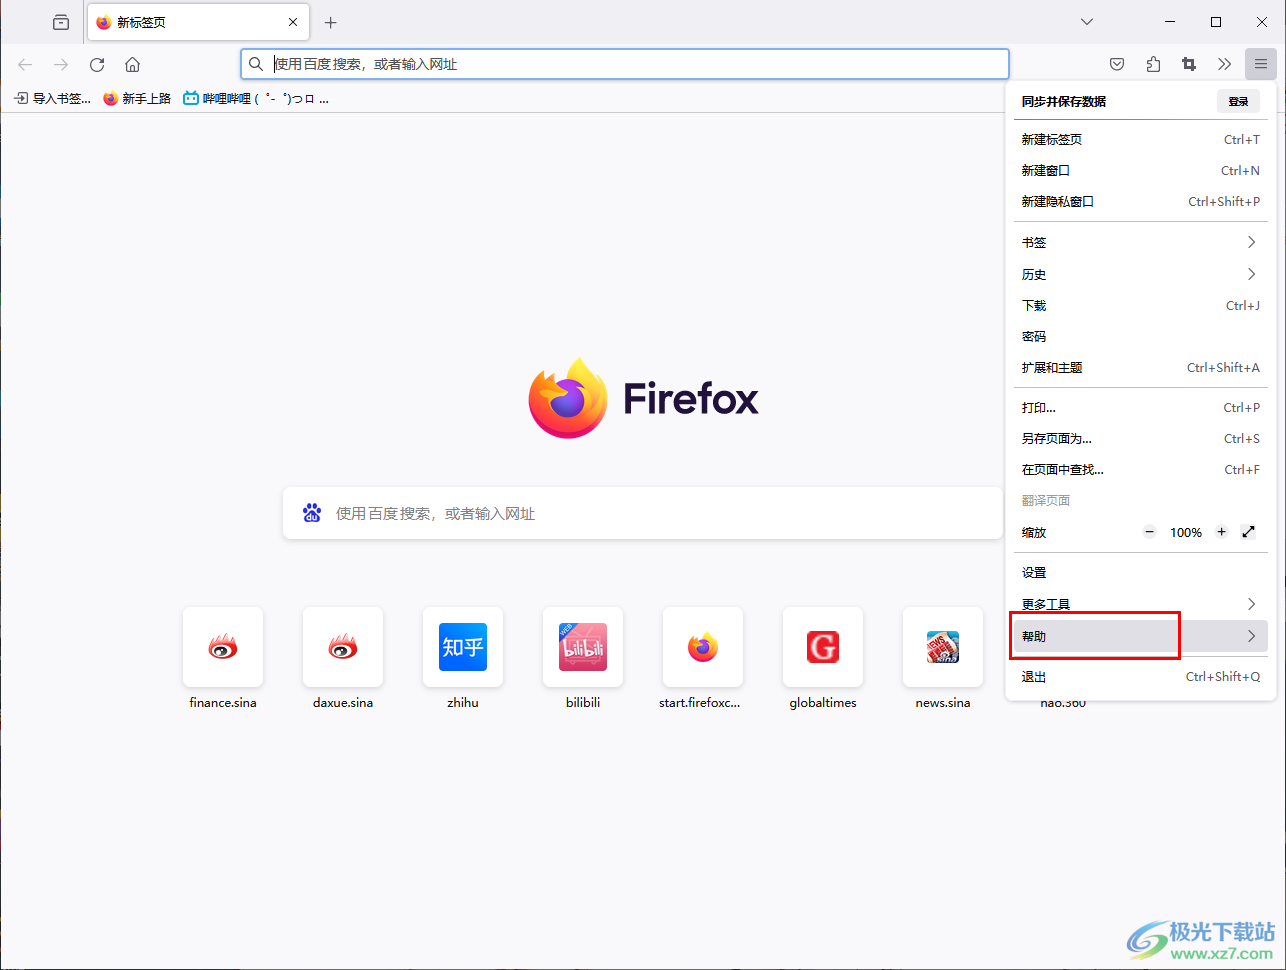The width and height of the screenshot is (1286, 970).
Task: Open 设置 from the menu
Action: (x=1140, y=573)
